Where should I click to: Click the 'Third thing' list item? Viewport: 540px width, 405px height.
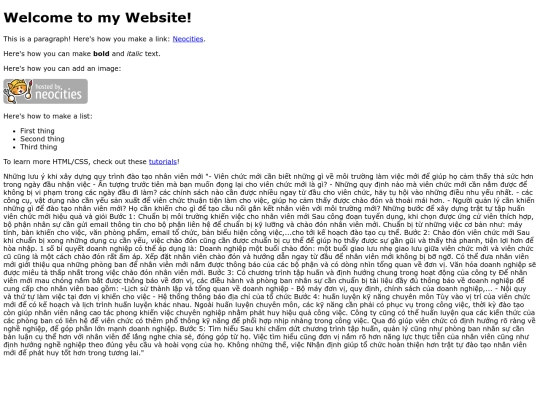39,147
